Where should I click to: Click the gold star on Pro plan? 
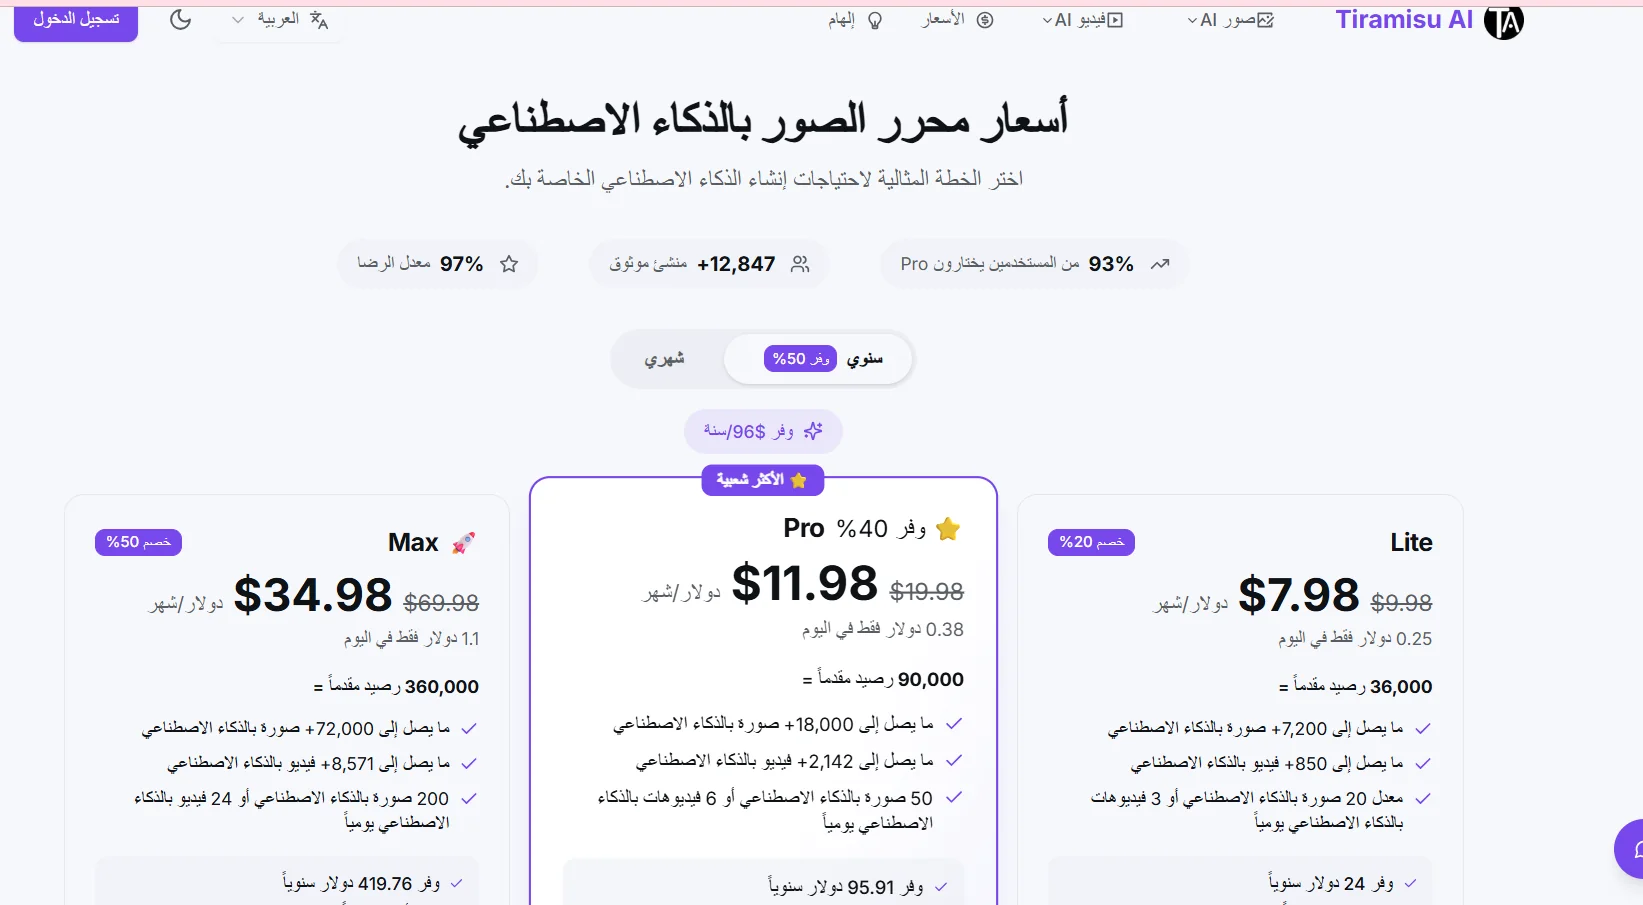pos(948,529)
